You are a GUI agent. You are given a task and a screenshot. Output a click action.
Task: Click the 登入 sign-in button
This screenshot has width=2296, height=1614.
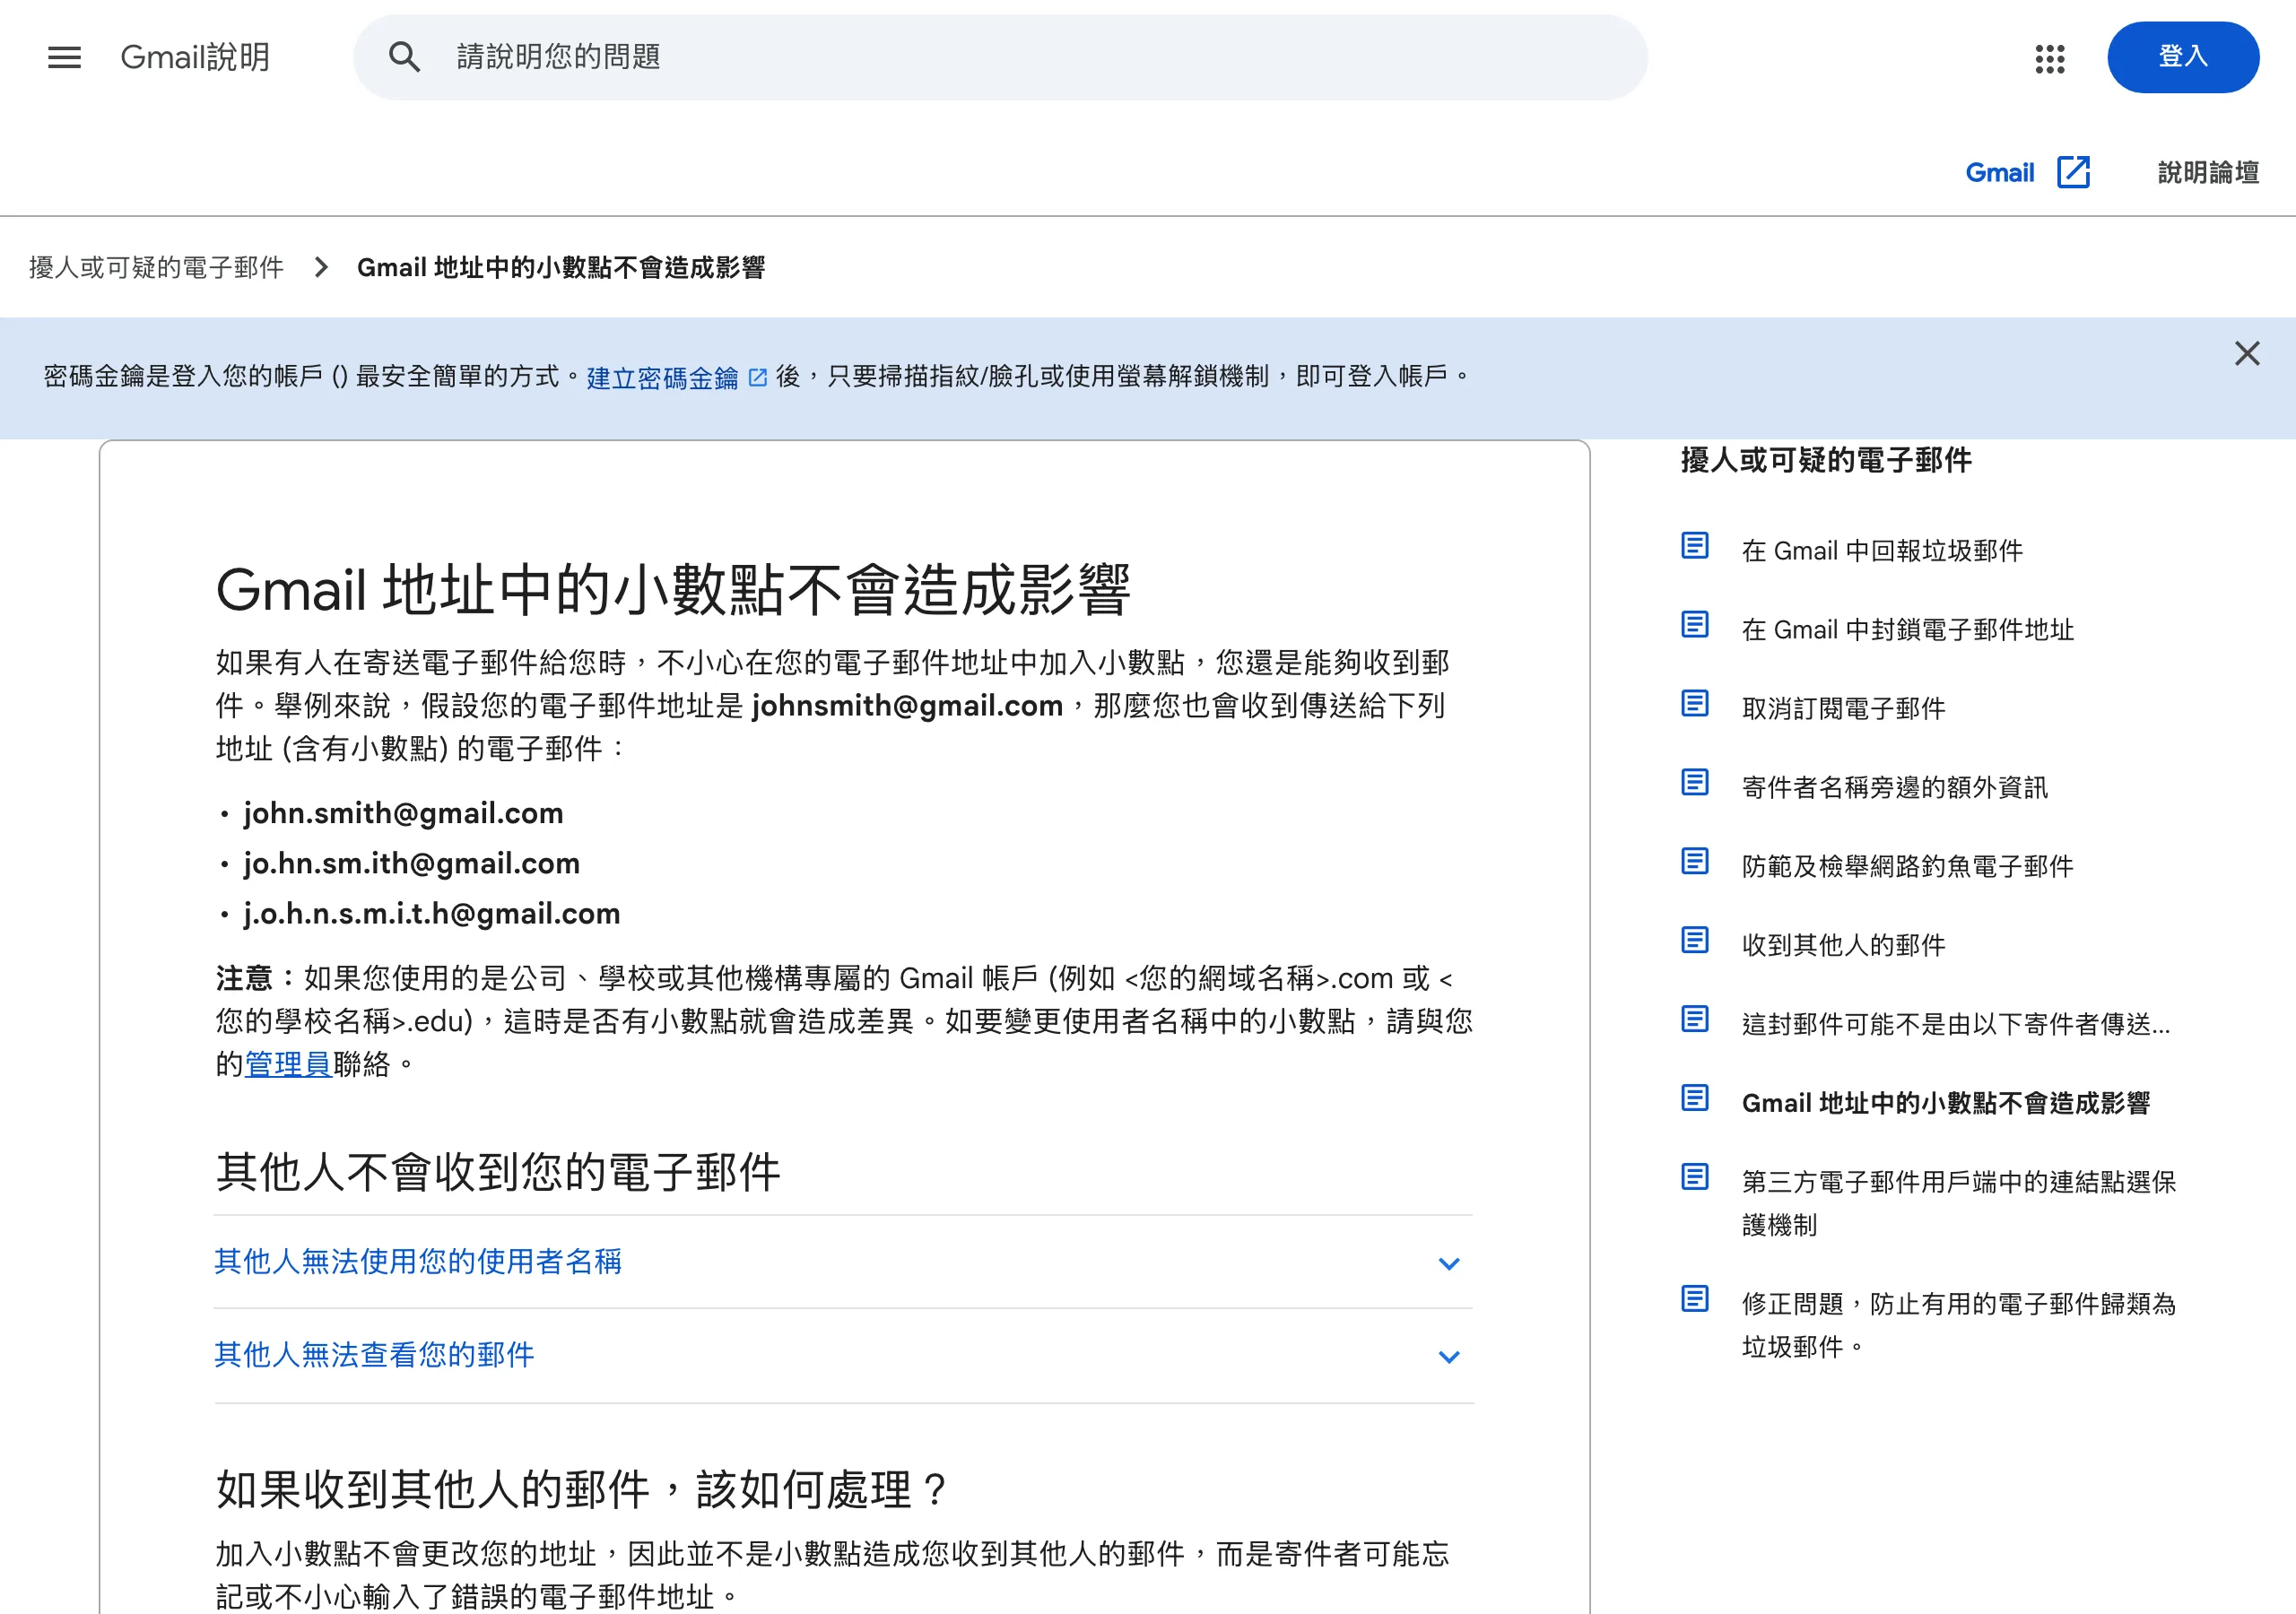[x=2182, y=57]
